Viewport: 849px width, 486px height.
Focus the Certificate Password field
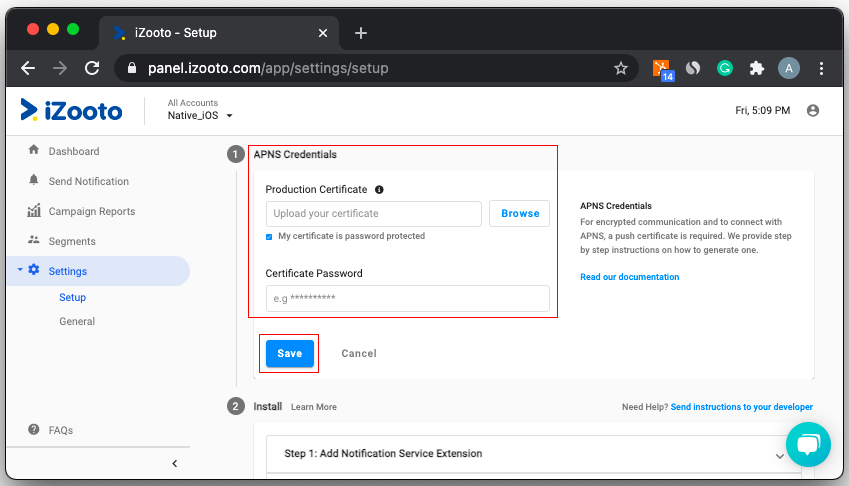click(x=408, y=298)
